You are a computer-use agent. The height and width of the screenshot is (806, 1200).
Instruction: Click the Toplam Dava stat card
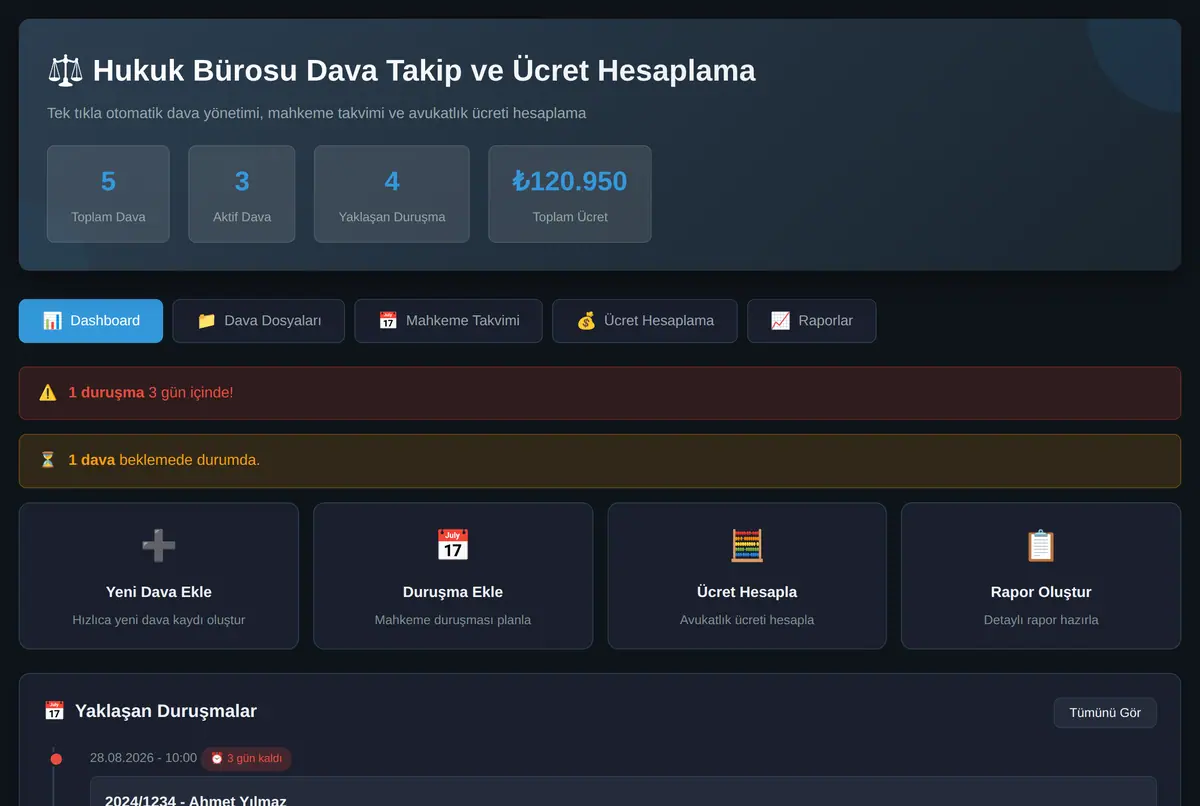click(x=108, y=194)
